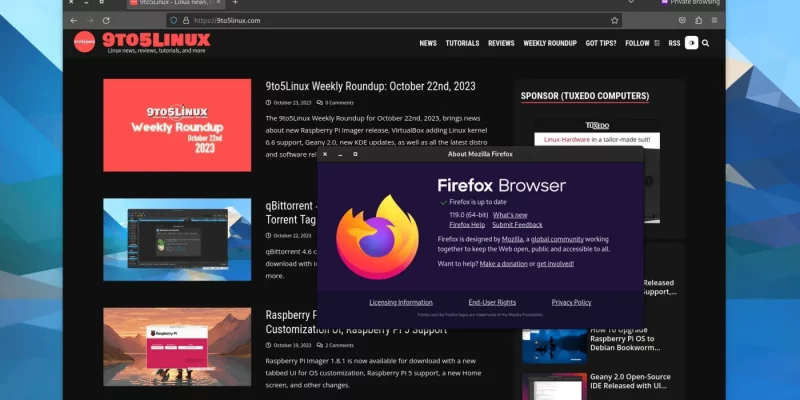Open the GOT TIPS? menu item

coord(601,43)
